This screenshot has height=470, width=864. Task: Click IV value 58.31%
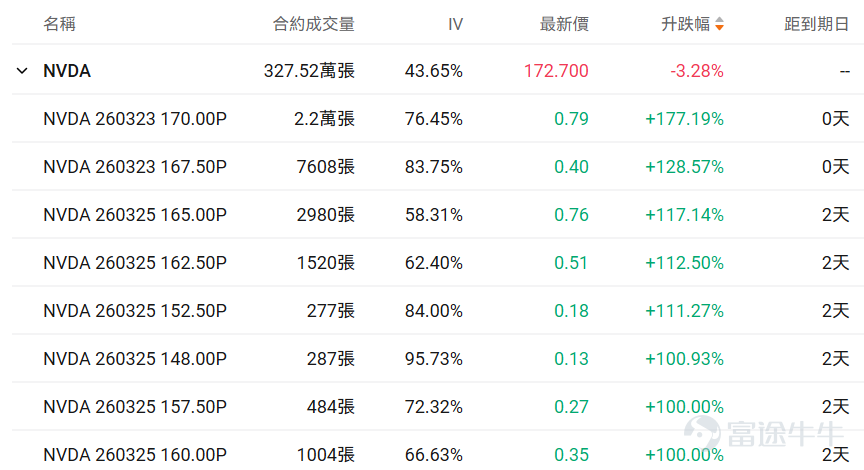pos(434,215)
